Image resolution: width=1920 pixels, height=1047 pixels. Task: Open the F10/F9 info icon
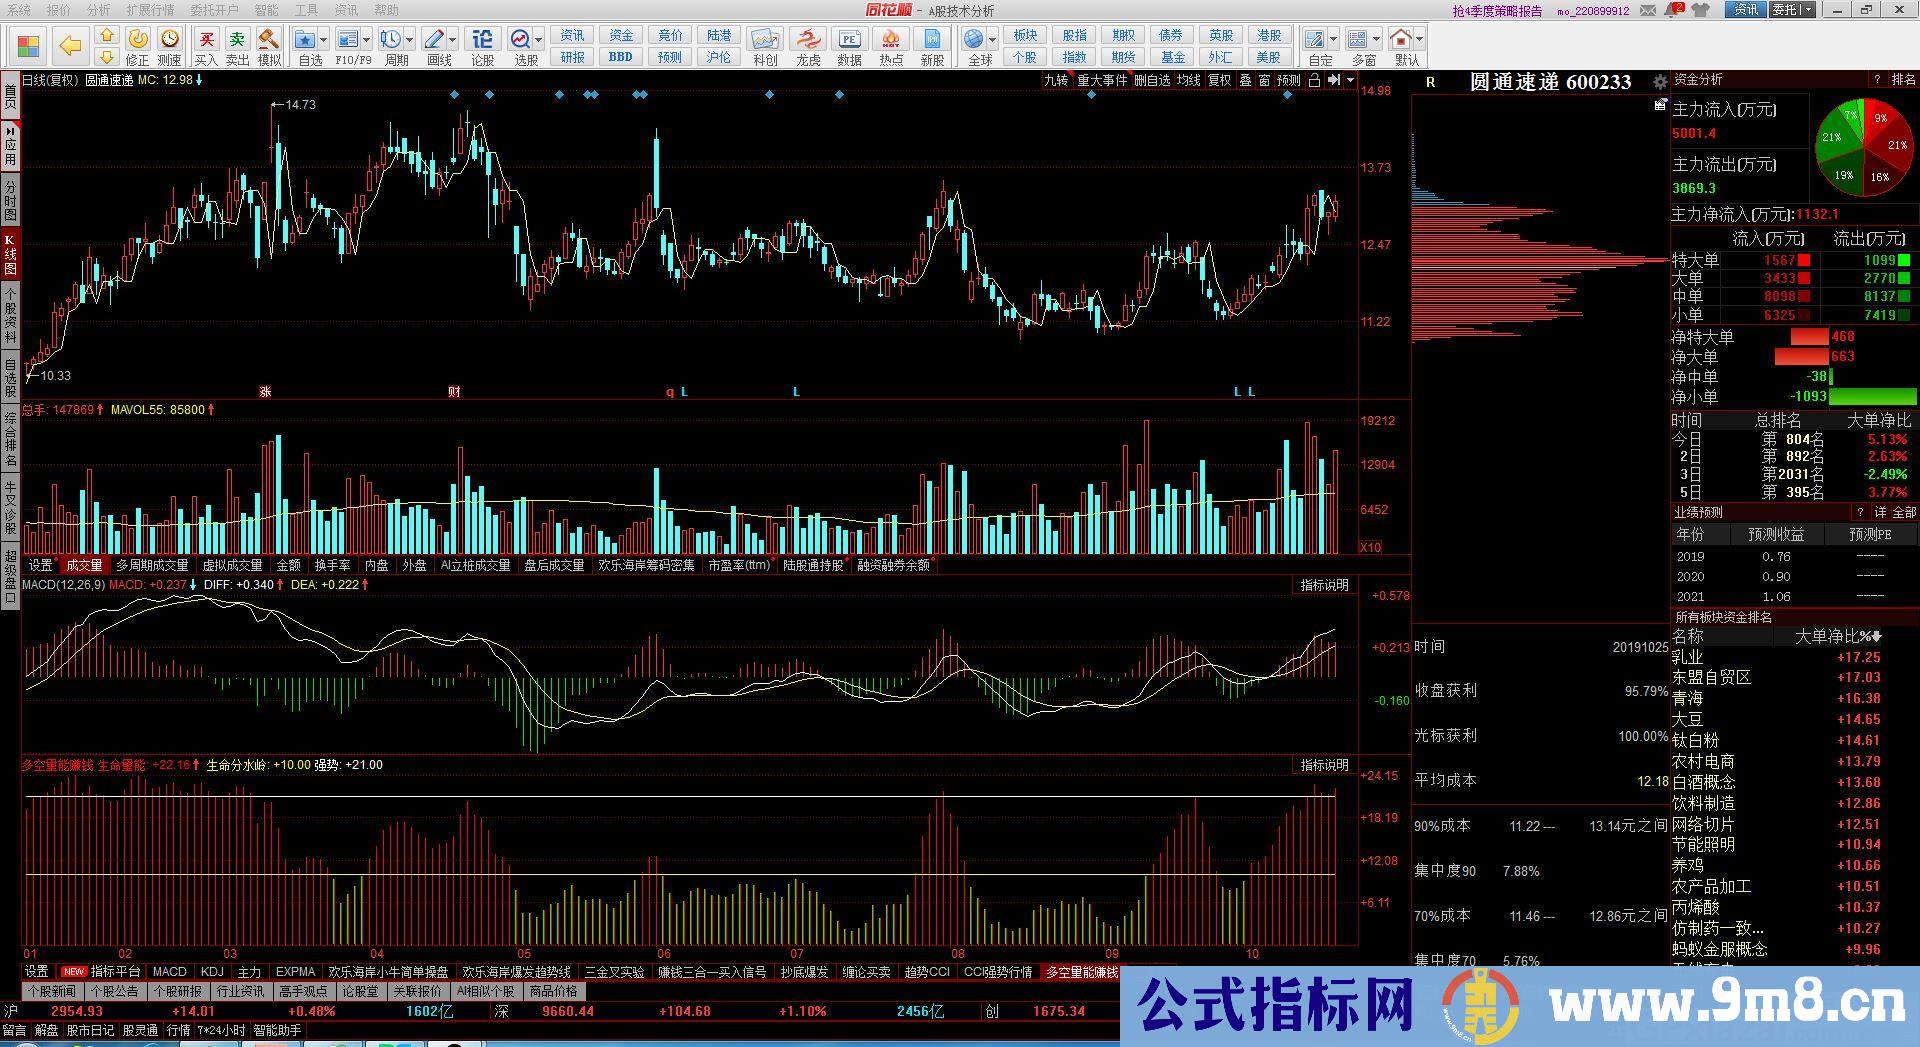point(348,39)
